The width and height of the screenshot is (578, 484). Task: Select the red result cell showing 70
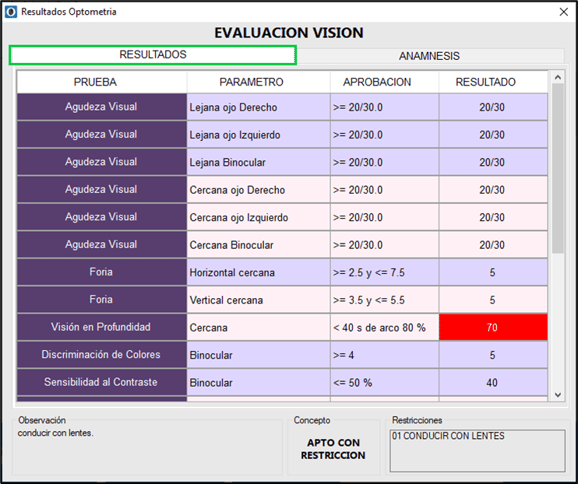(x=493, y=327)
